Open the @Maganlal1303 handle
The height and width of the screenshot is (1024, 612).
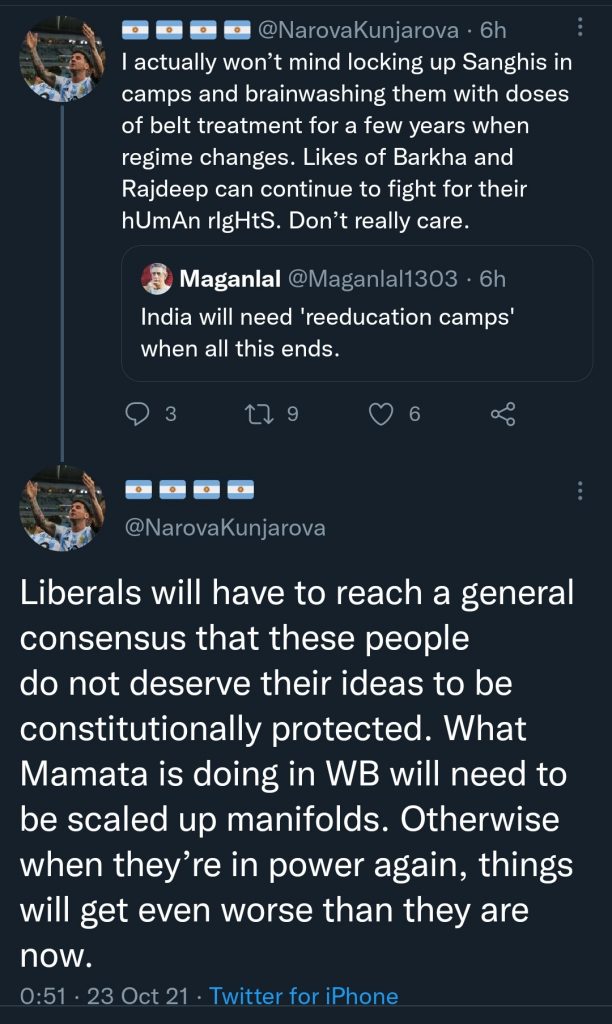pyautogui.click(x=372, y=279)
